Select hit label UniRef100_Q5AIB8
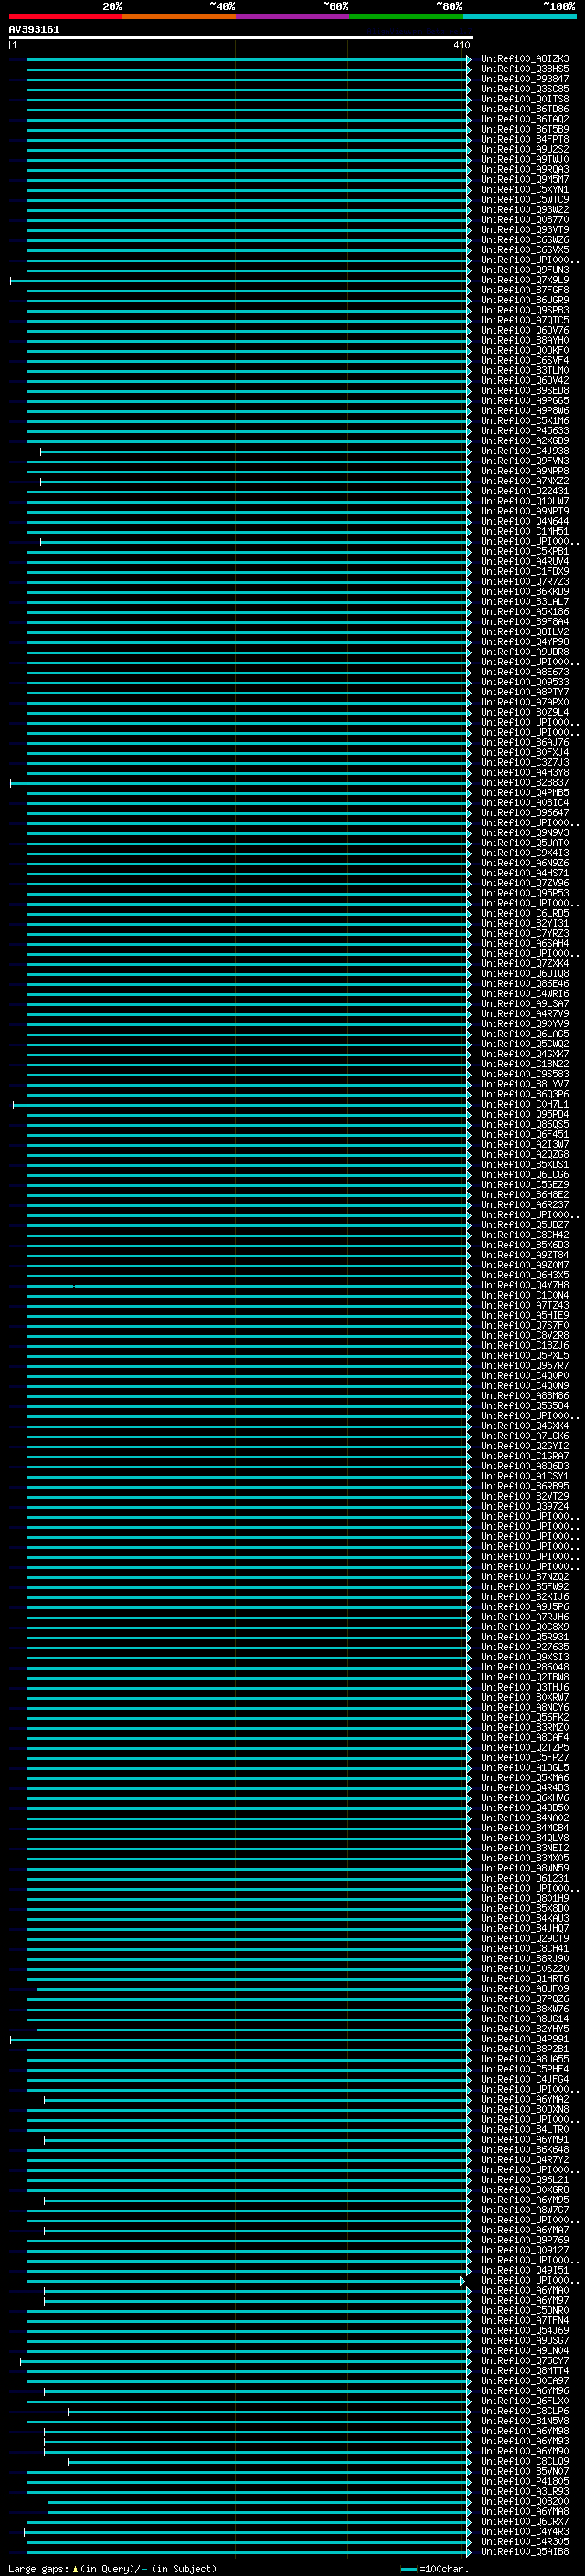Viewport: 585px width, 2576px height. click(x=525, y=2552)
